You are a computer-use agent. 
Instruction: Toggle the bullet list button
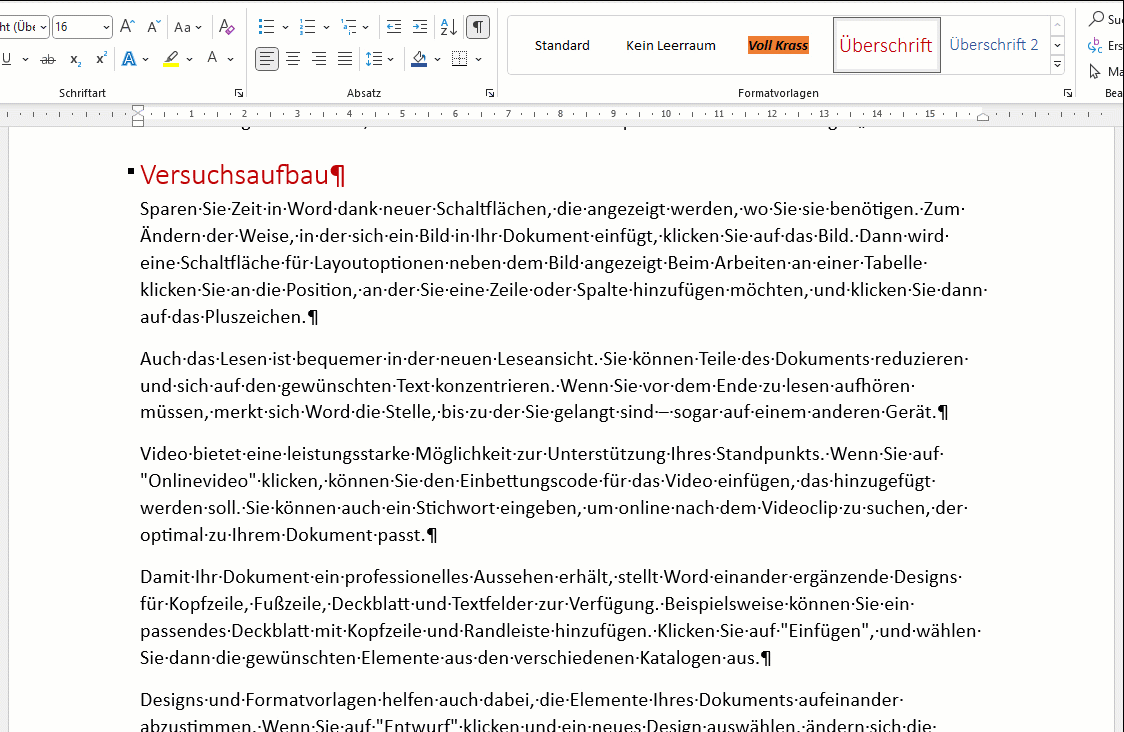(266, 27)
